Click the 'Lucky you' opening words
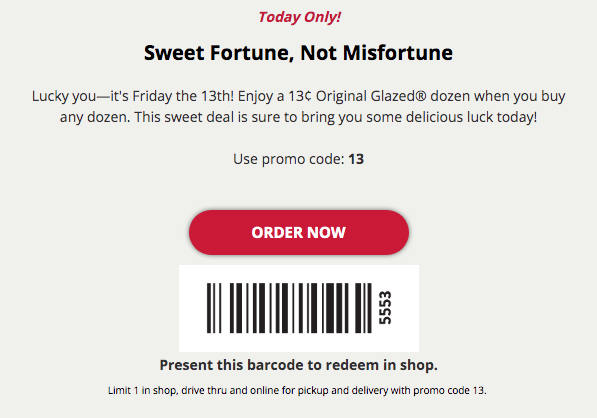Screen dimensions: 597x418 point(64,96)
